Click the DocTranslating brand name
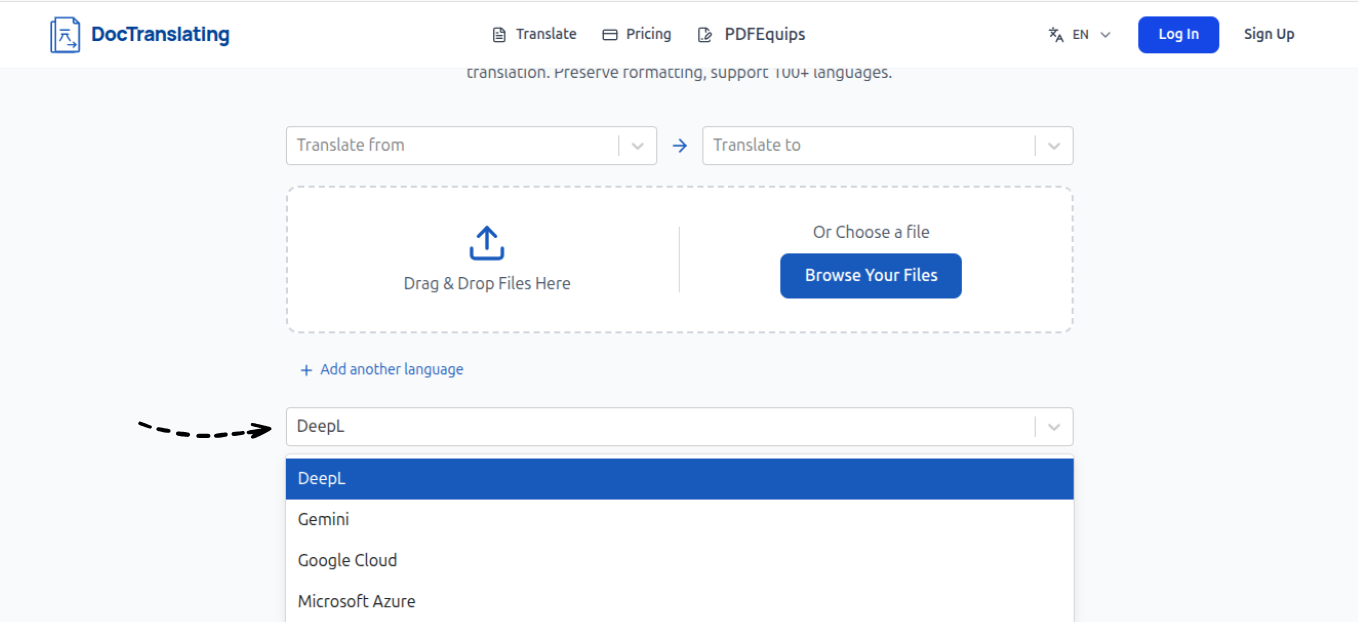 [160, 35]
